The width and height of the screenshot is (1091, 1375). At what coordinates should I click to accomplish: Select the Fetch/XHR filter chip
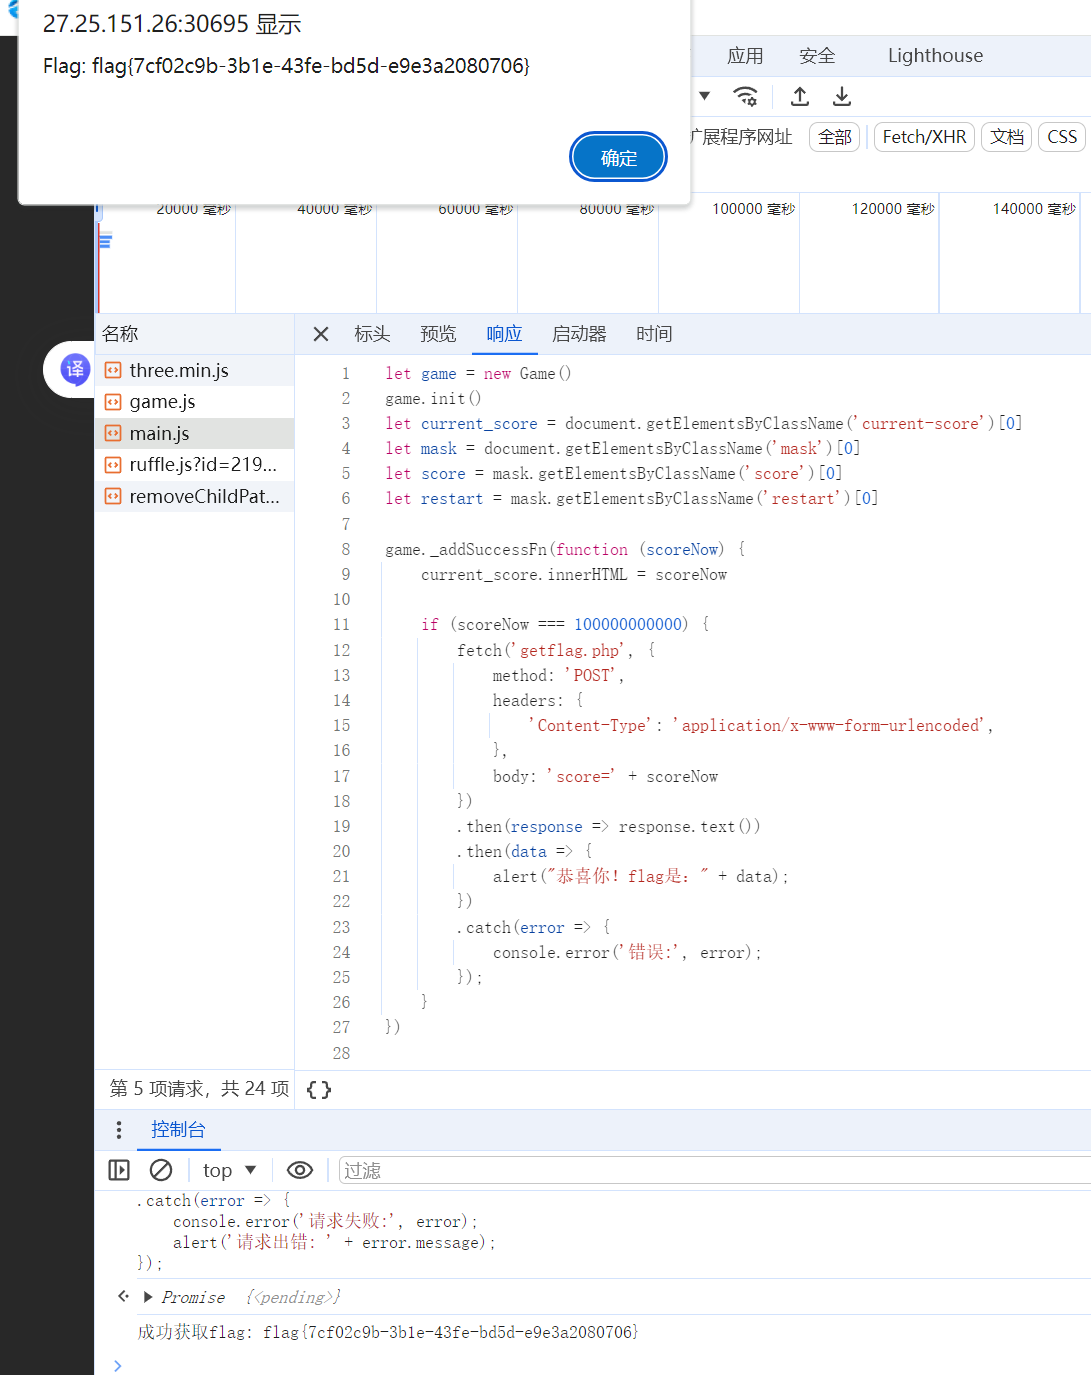click(x=923, y=137)
